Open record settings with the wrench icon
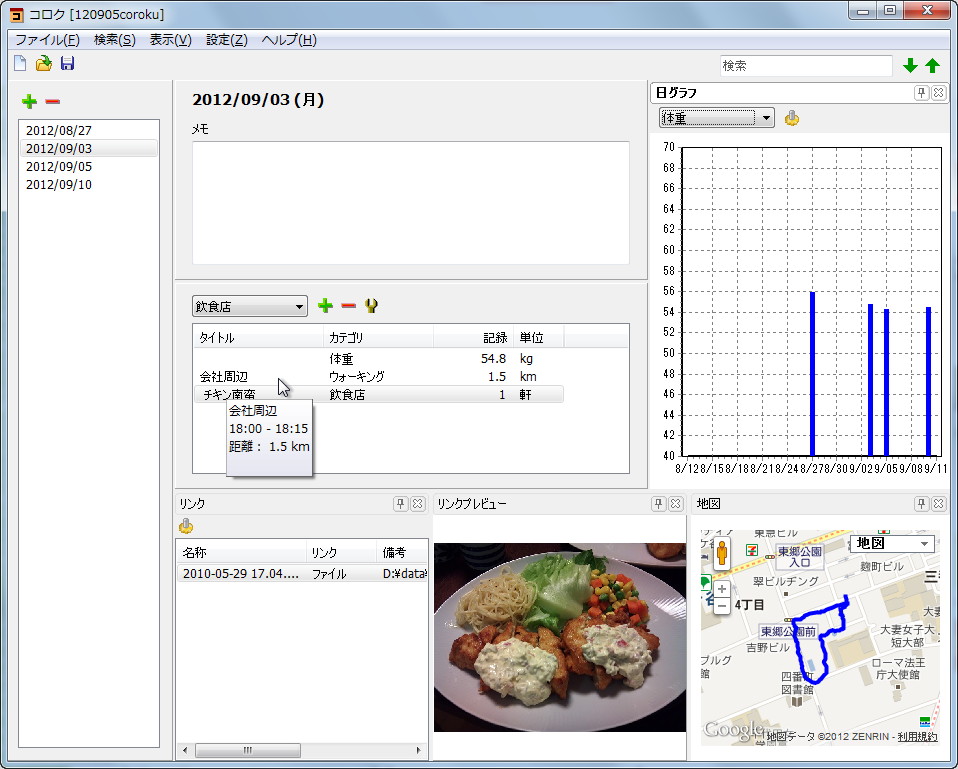Viewport: 958px width, 769px height. coord(371,306)
